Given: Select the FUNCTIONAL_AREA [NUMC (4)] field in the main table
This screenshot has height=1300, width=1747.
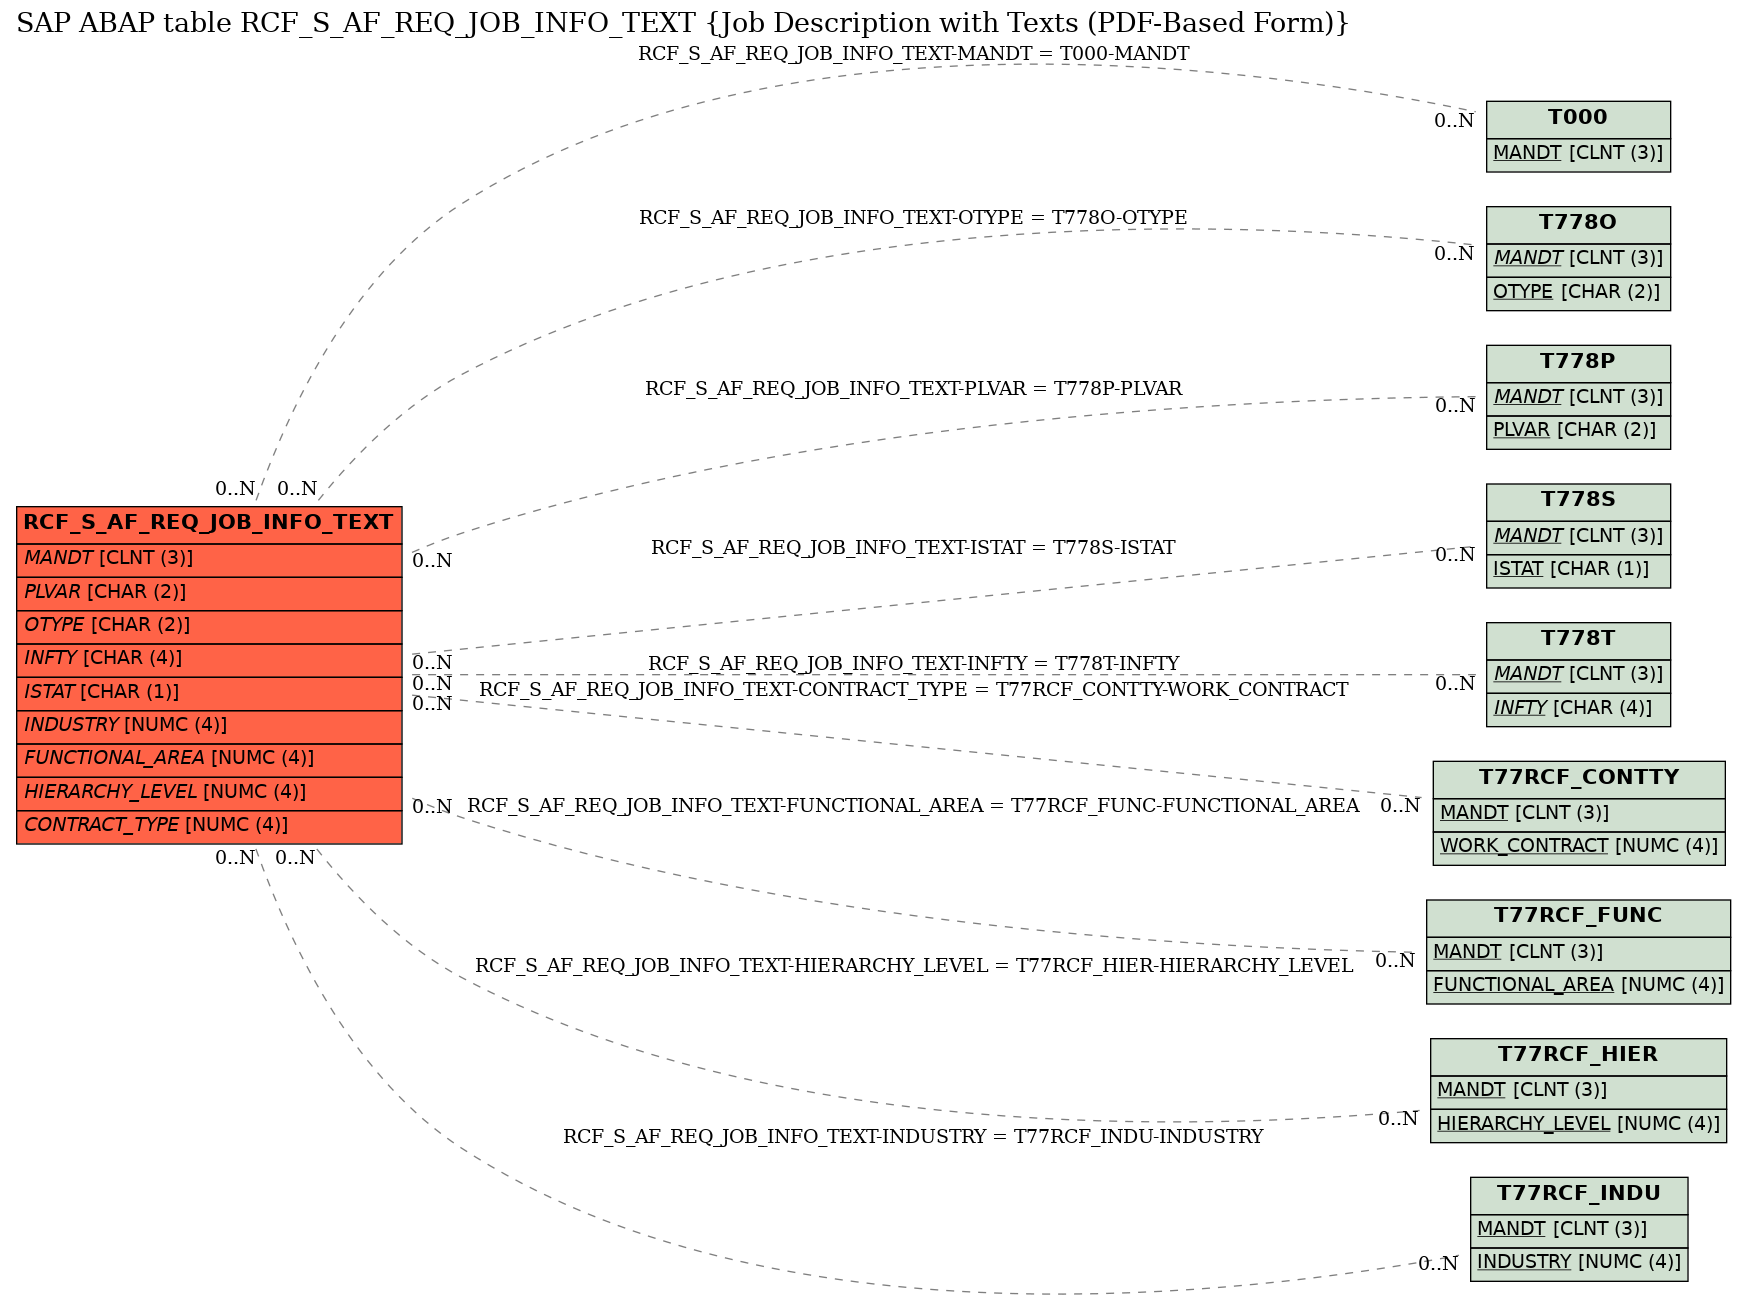Looking at the screenshot, I should (209, 760).
